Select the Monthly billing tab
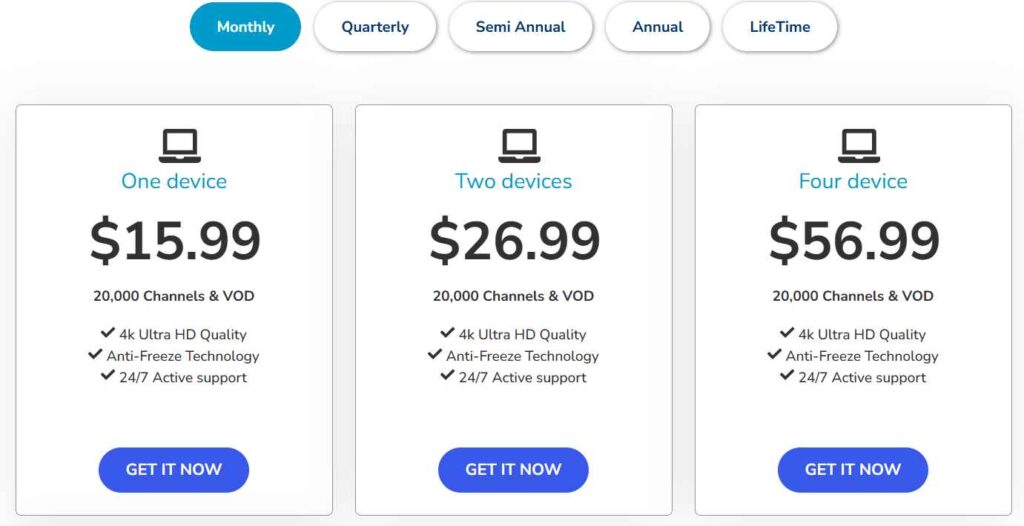Screen dimensions: 1024x526 pyautogui.click(x=245, y=27)
